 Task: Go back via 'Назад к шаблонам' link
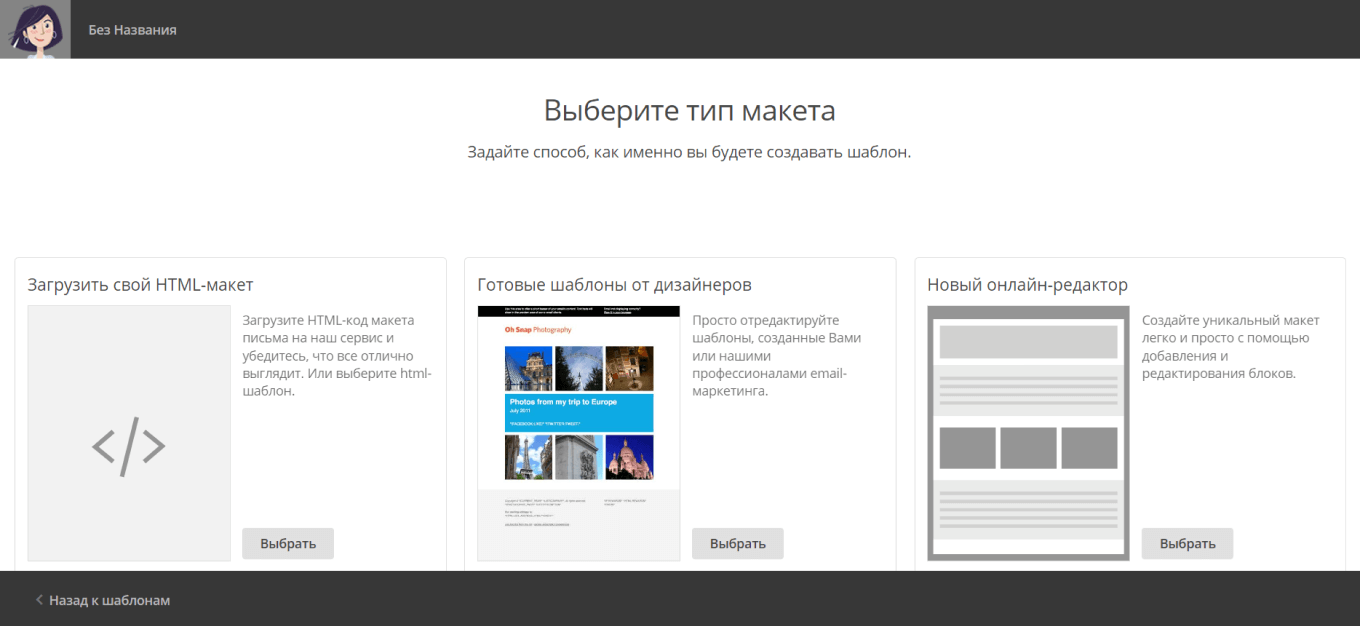pos(109,600)
